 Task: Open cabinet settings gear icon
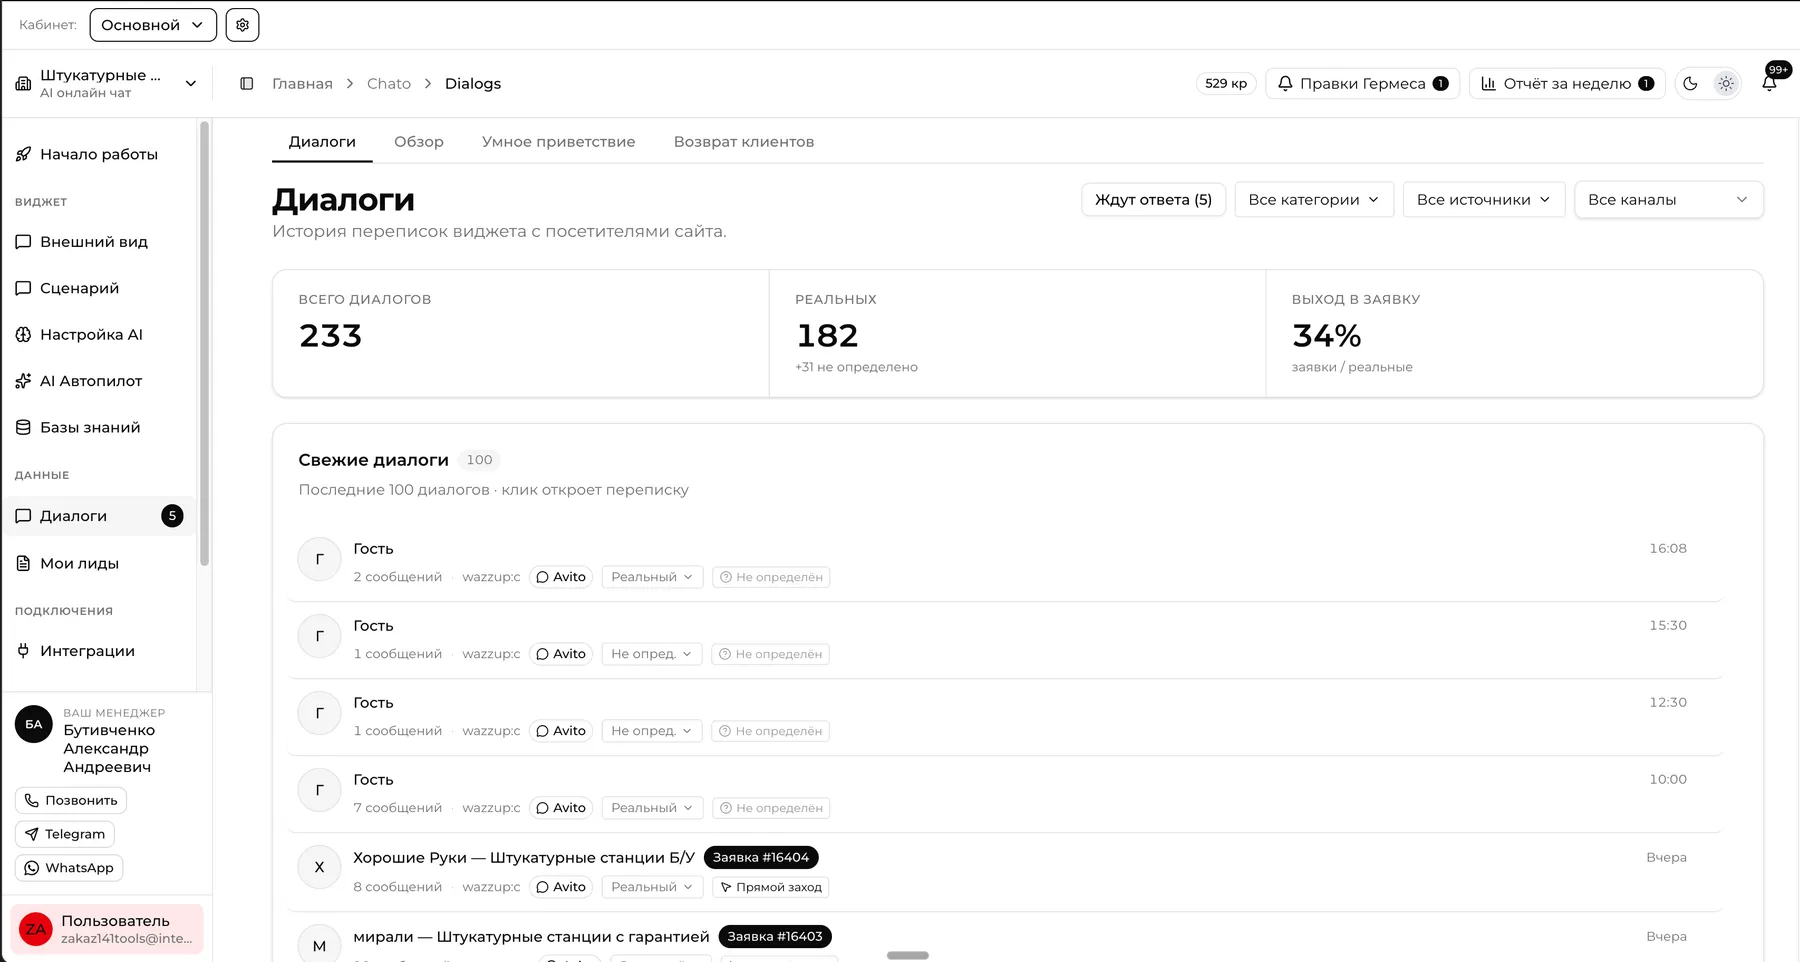tap(242, 25)
